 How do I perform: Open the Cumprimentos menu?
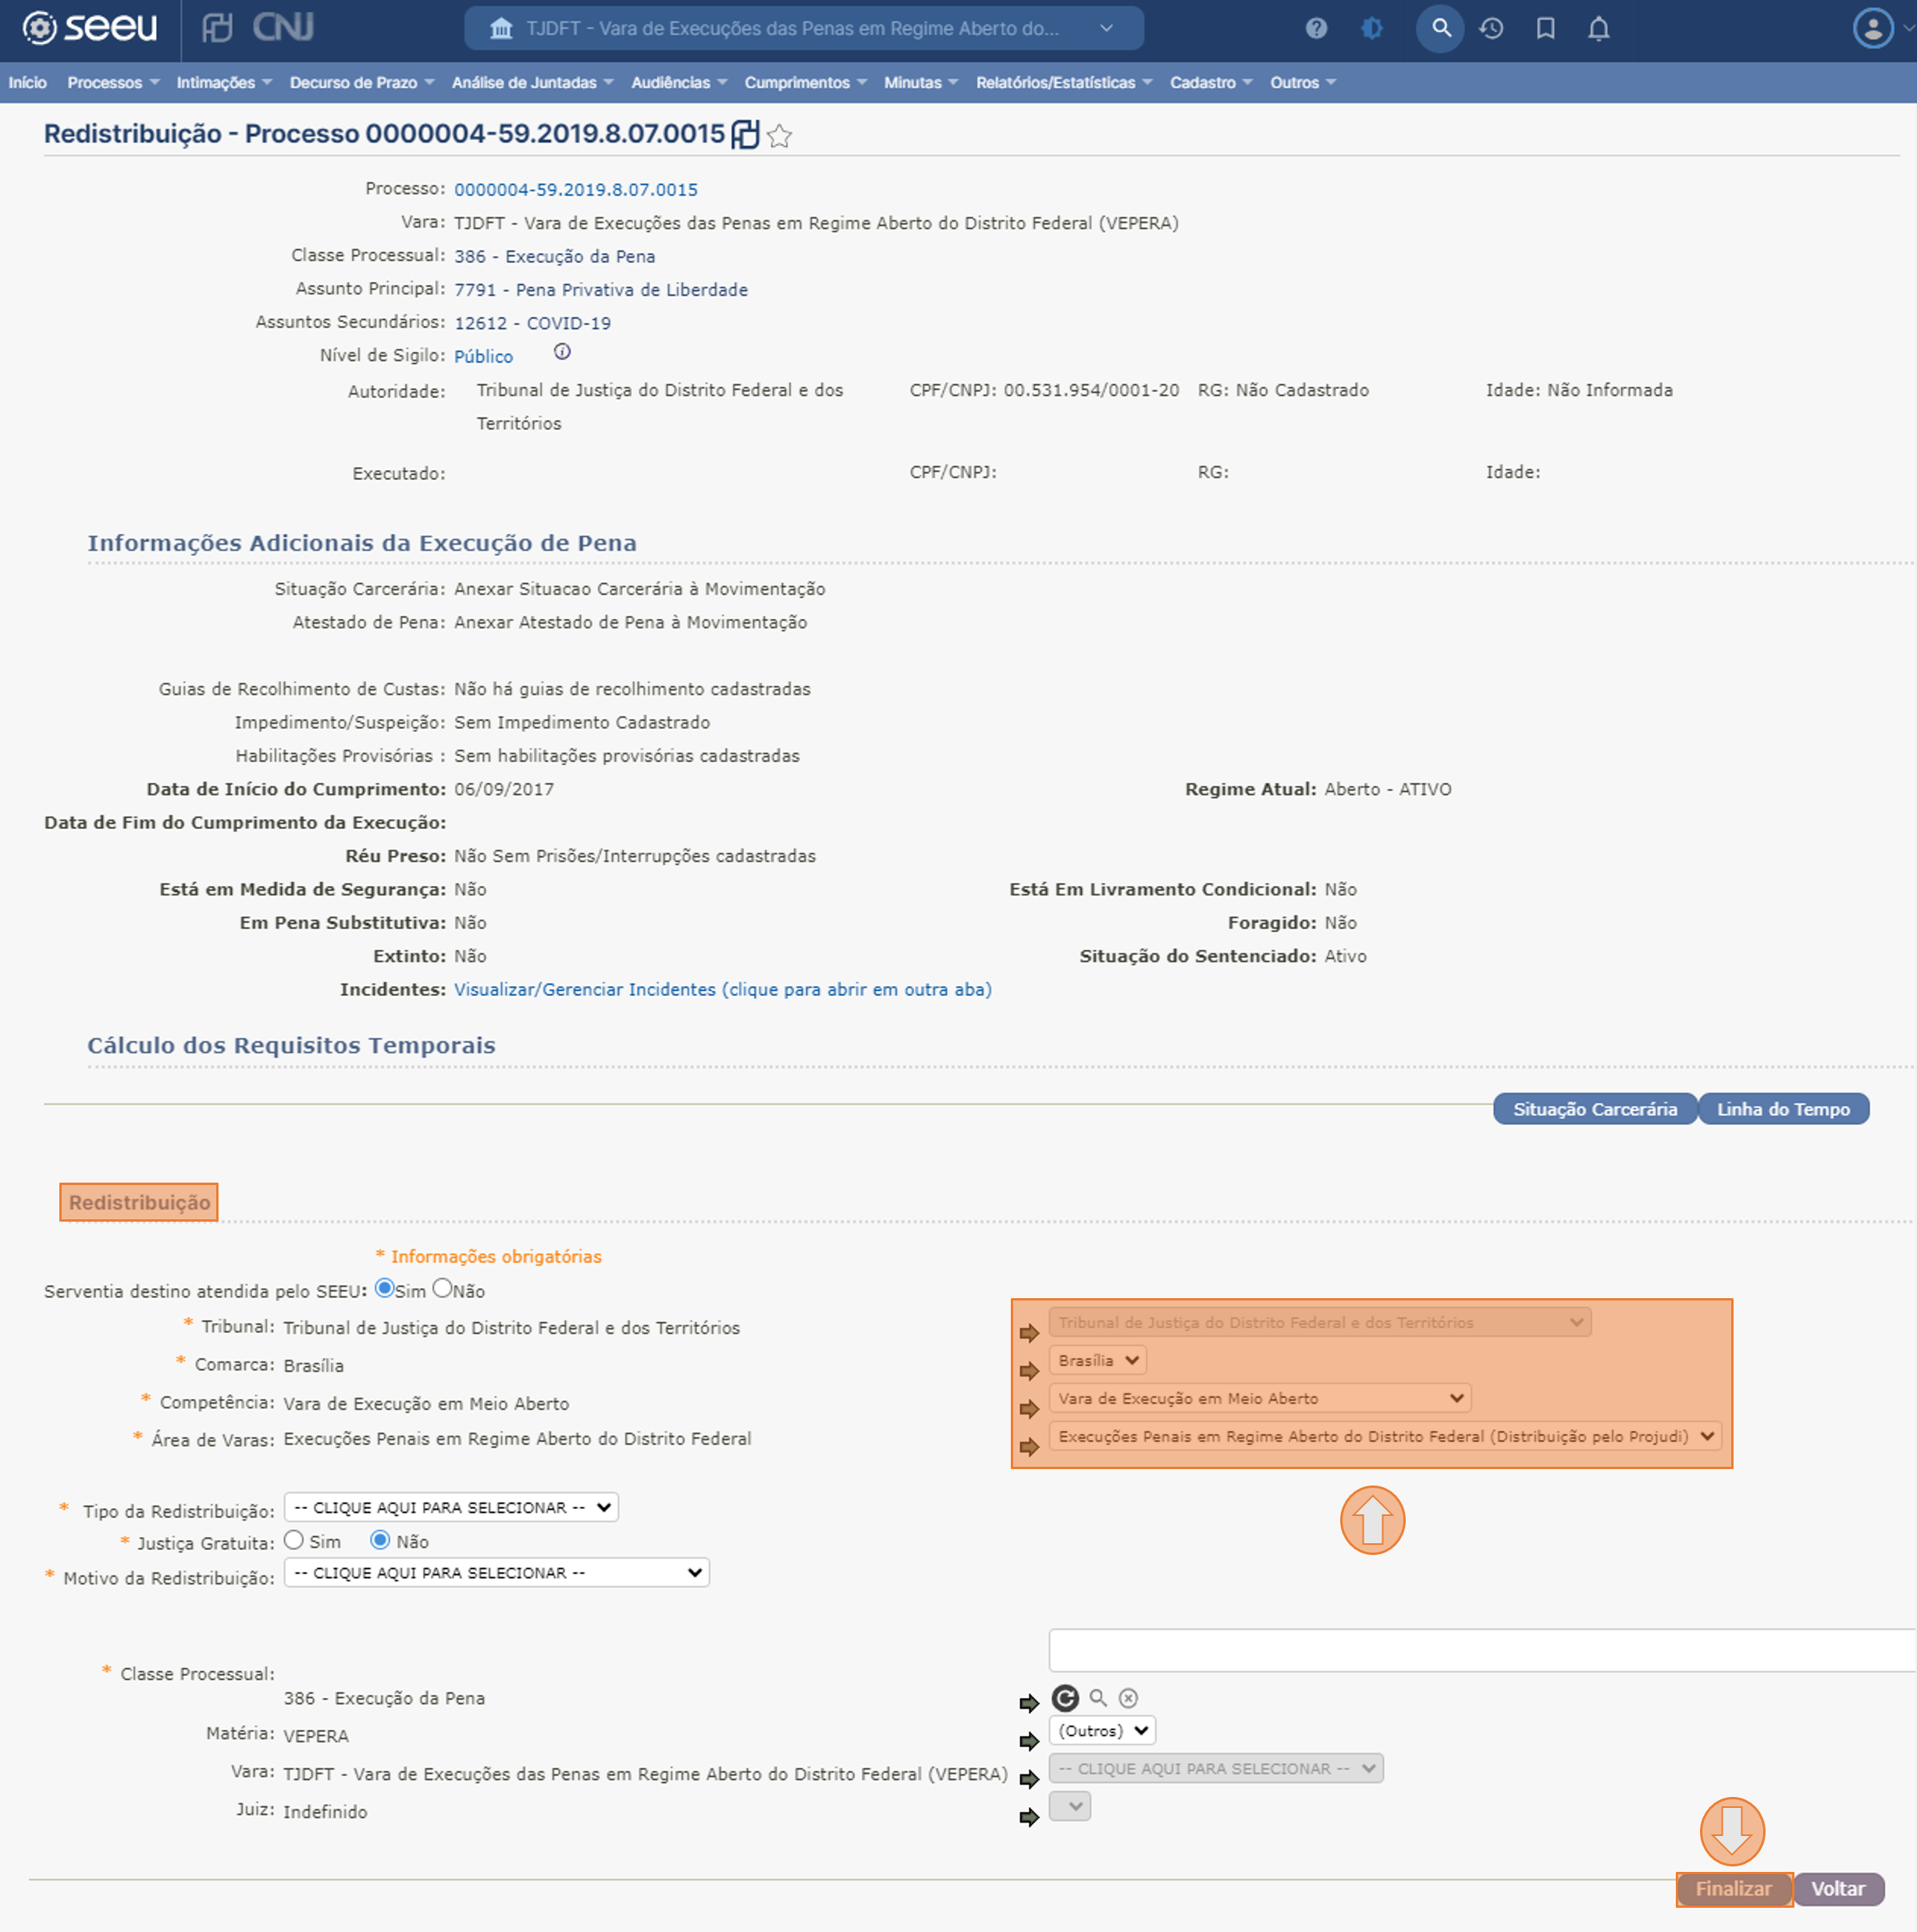pyautogui.click(x=805, y=82)
